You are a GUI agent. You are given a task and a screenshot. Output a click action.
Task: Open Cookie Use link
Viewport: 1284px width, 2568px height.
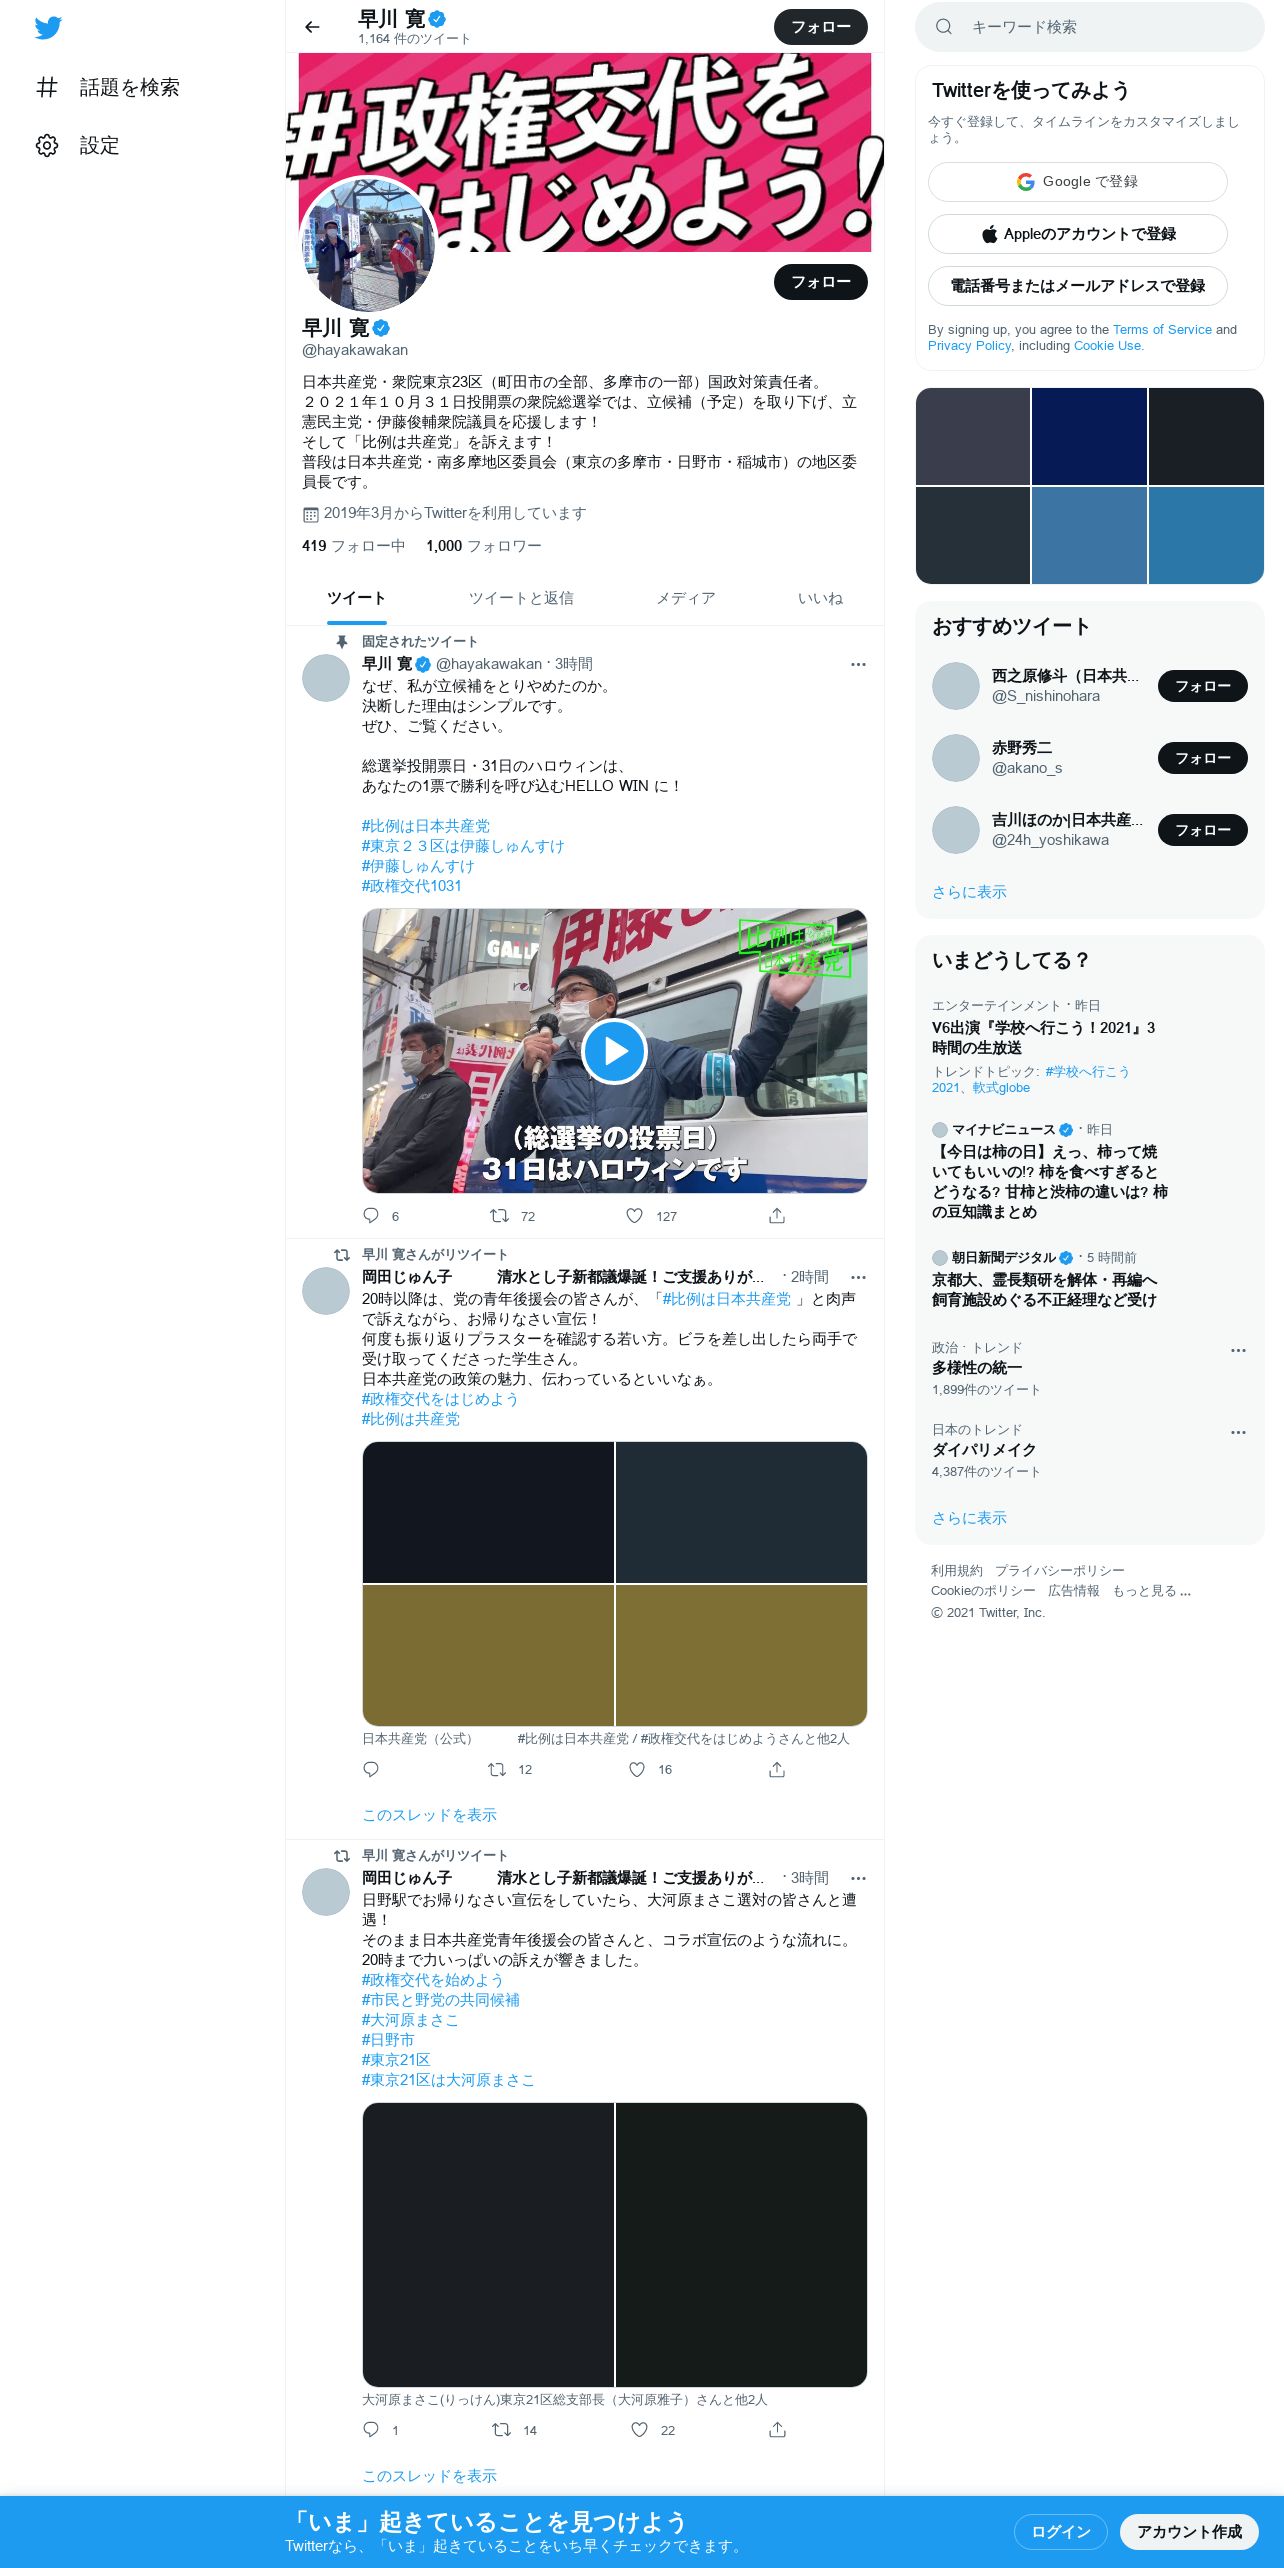coord(1107,345)
